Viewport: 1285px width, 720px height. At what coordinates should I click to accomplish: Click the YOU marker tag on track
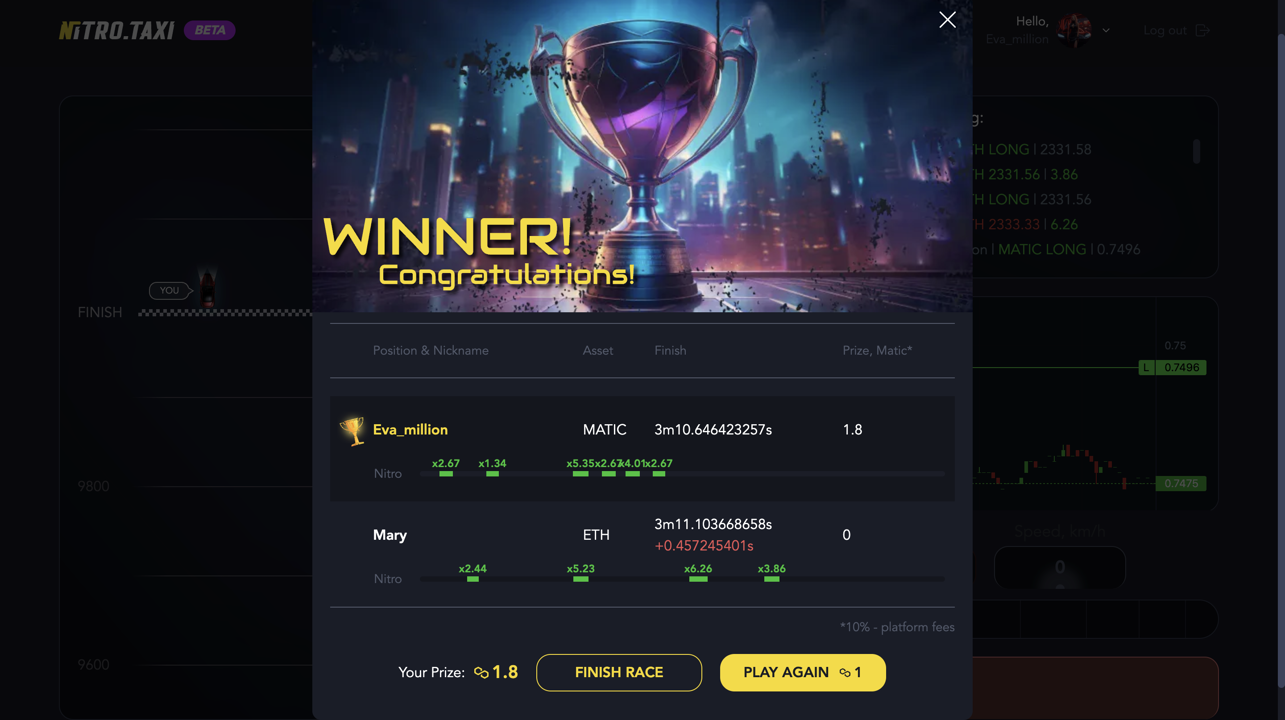pyautogui.click(x=169, y=290)
